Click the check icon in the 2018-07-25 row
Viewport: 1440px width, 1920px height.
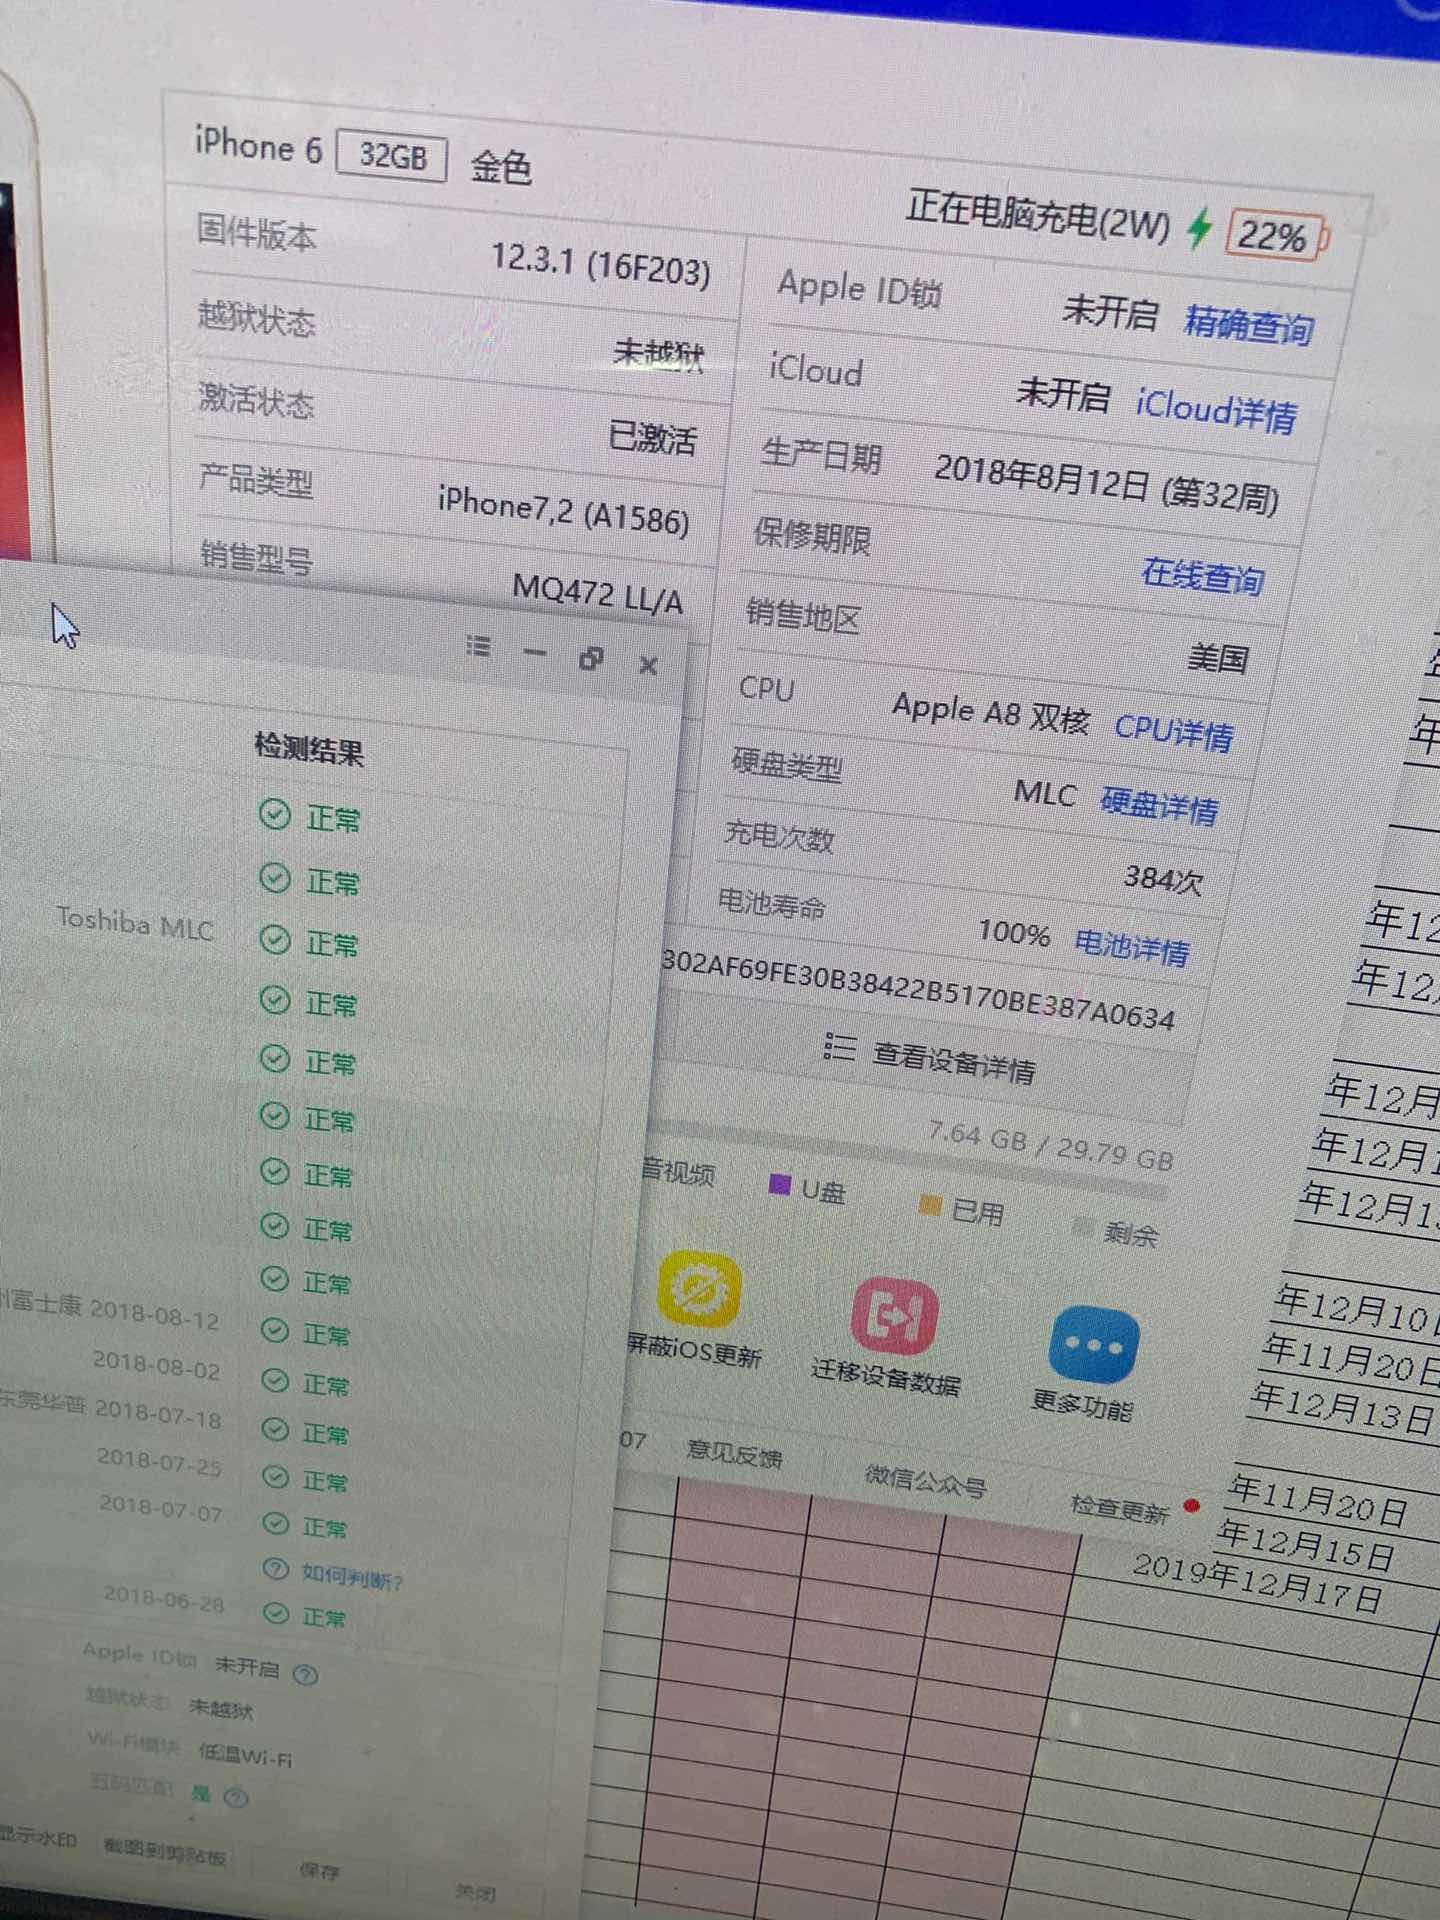275,1476
